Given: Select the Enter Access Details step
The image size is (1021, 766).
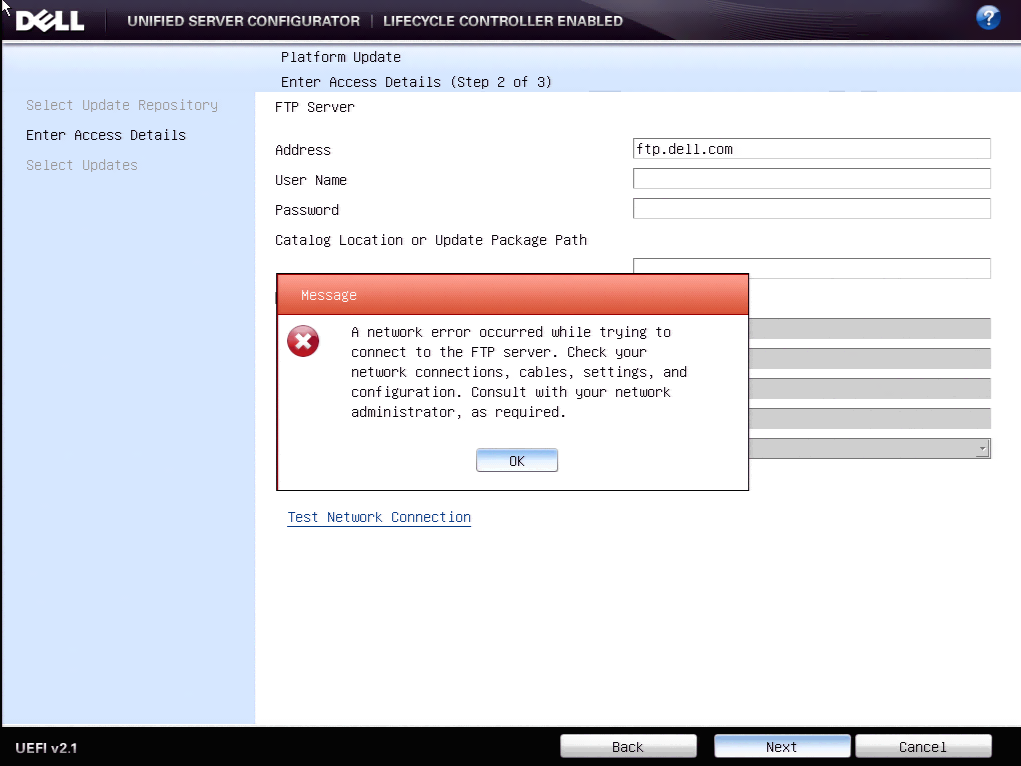Looking at the screenshot, I should pyautogui.click(x=106, y=134).
